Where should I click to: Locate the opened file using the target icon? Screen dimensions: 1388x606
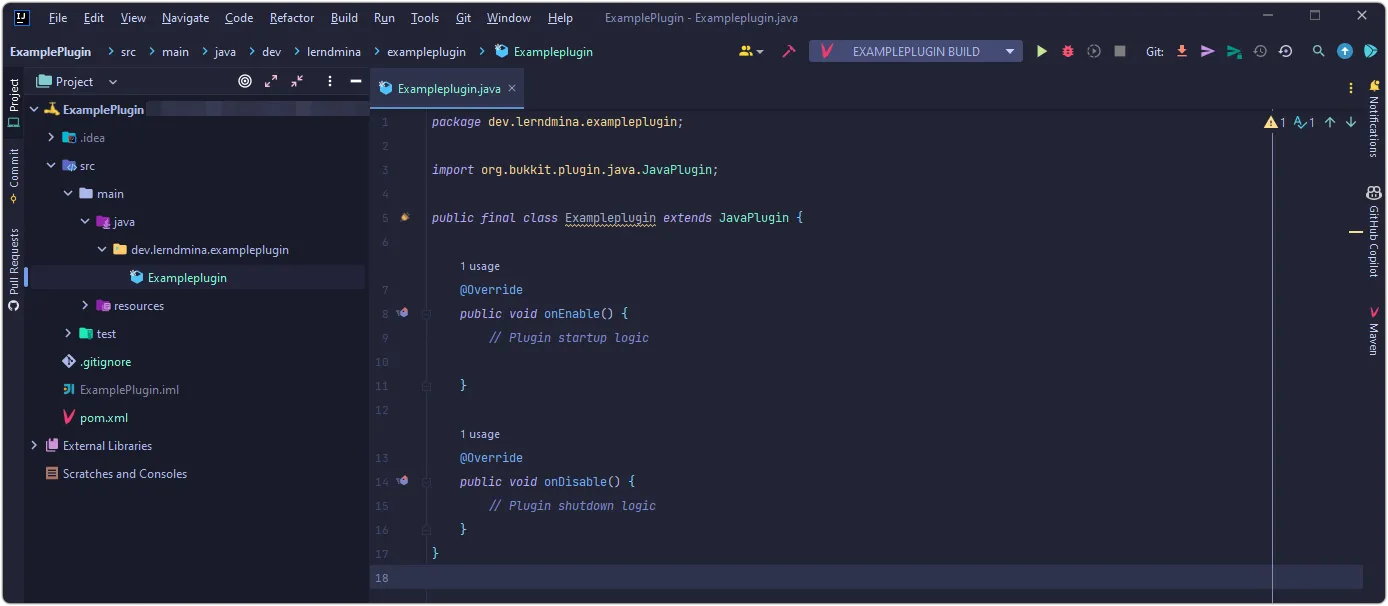tap(245, 82)
